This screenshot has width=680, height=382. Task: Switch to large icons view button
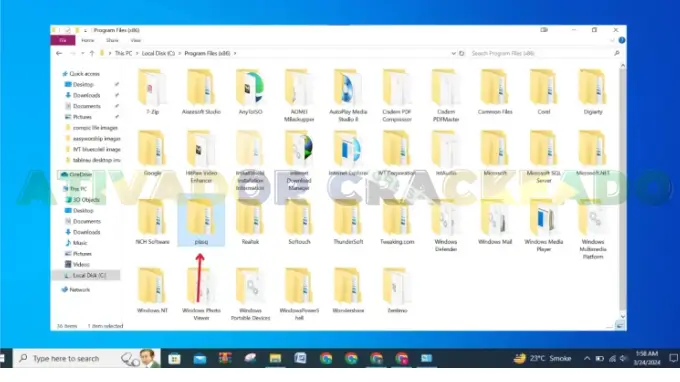click(620, 326)
